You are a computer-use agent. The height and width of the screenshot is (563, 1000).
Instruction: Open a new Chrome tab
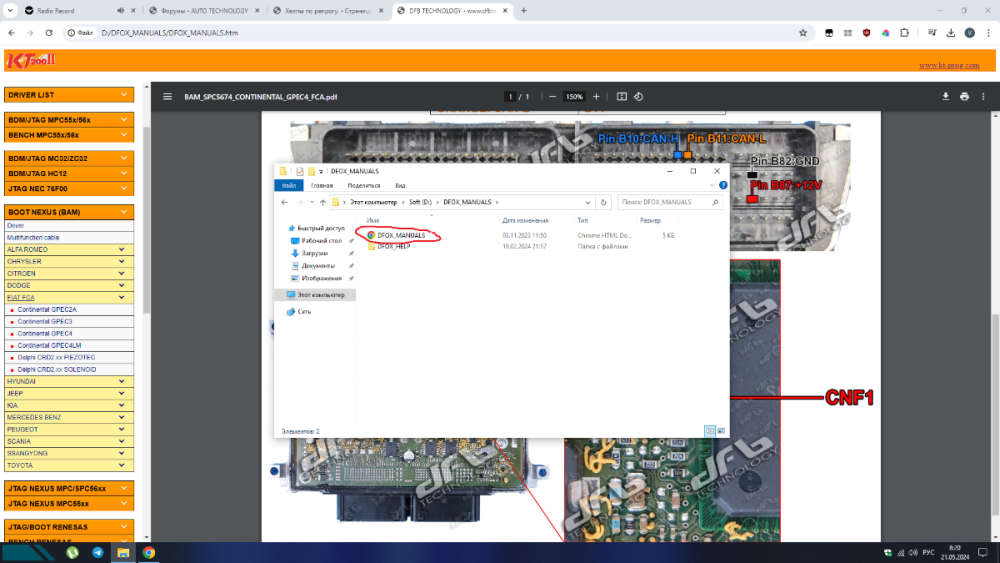[524, 11]
